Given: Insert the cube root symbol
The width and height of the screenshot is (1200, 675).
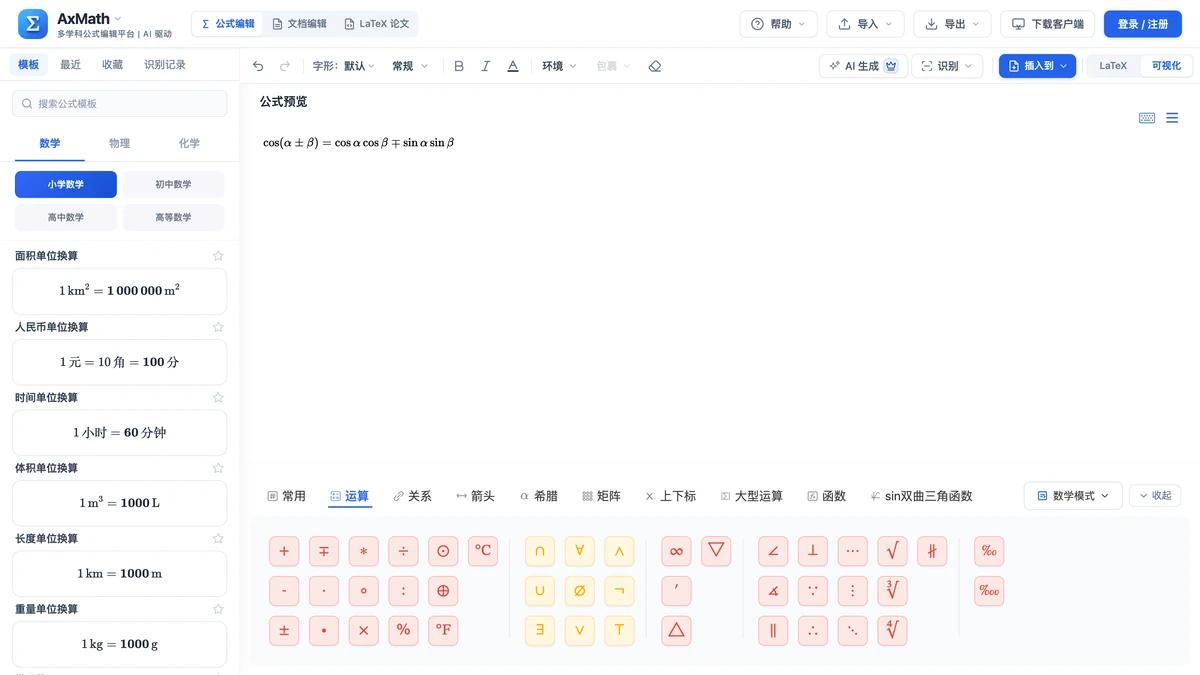Looking at the screenshot, I should click(x=892, y=591).
